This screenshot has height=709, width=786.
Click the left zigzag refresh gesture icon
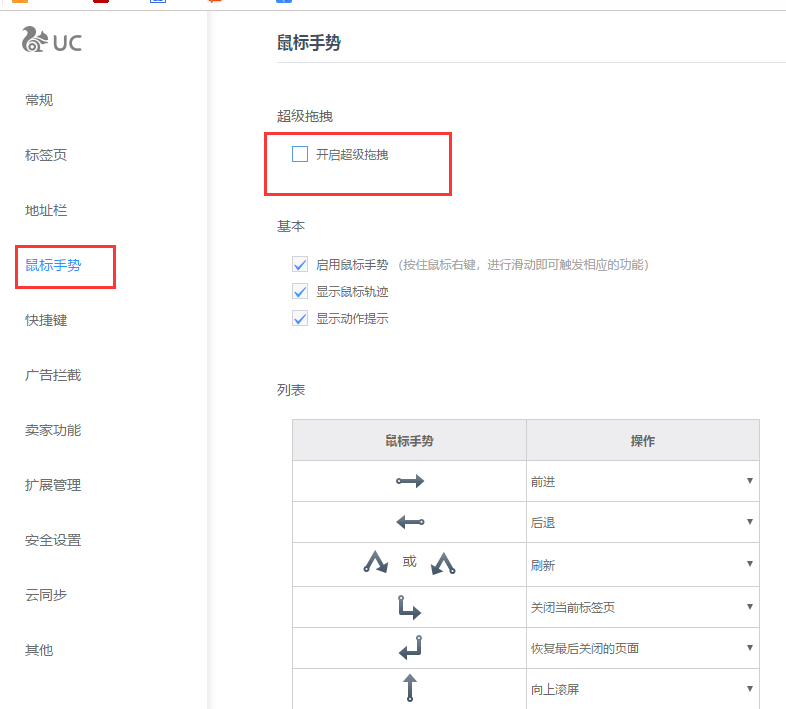click(x=375, y=564)
